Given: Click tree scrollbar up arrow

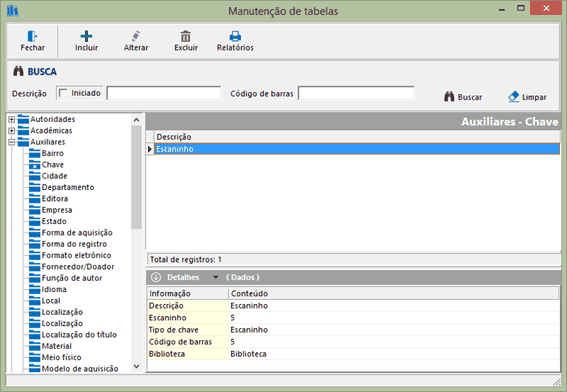Looking at the screenshot, I should (x=136, y=119).
